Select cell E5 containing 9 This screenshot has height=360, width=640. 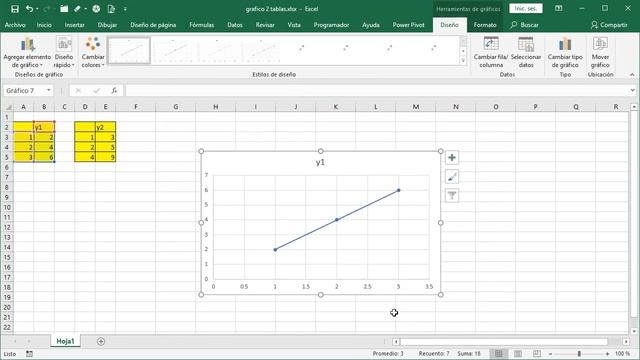coord(105,157)
